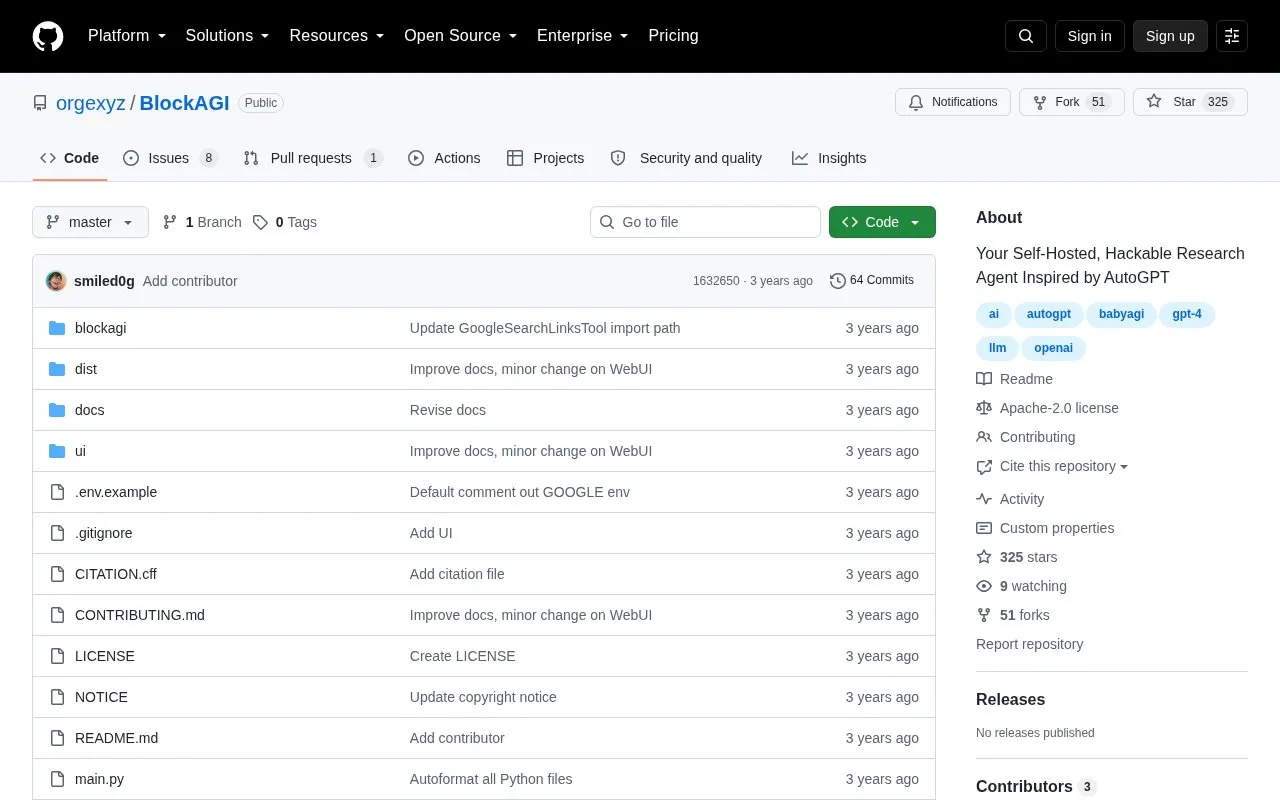1280x800 pixels.
Task: Click the file icon for .env.example
Action: point(57,492)
